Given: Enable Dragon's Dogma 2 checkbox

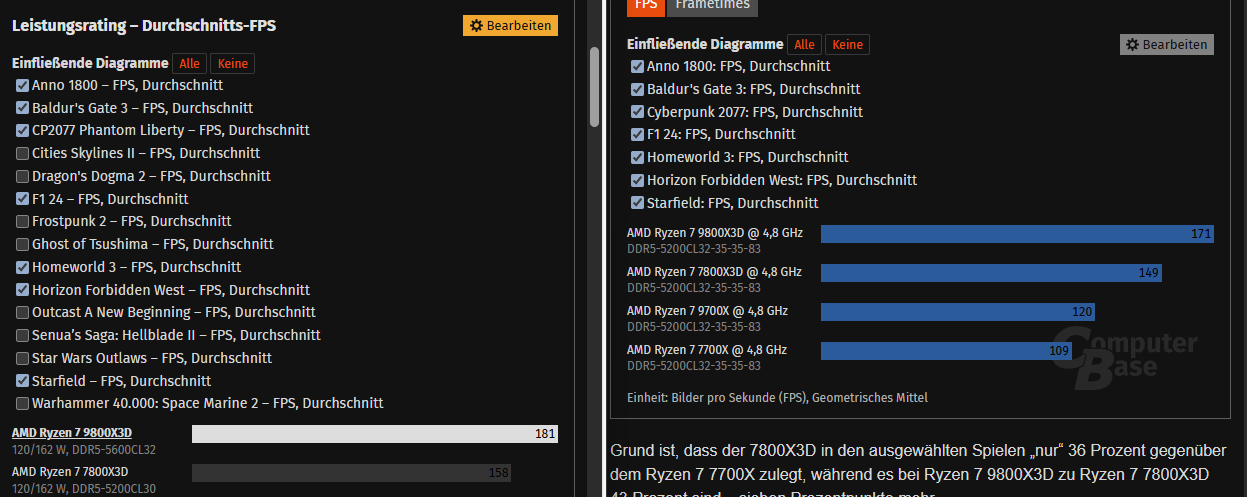Looking at the screenshot, I should pos(22,176).
